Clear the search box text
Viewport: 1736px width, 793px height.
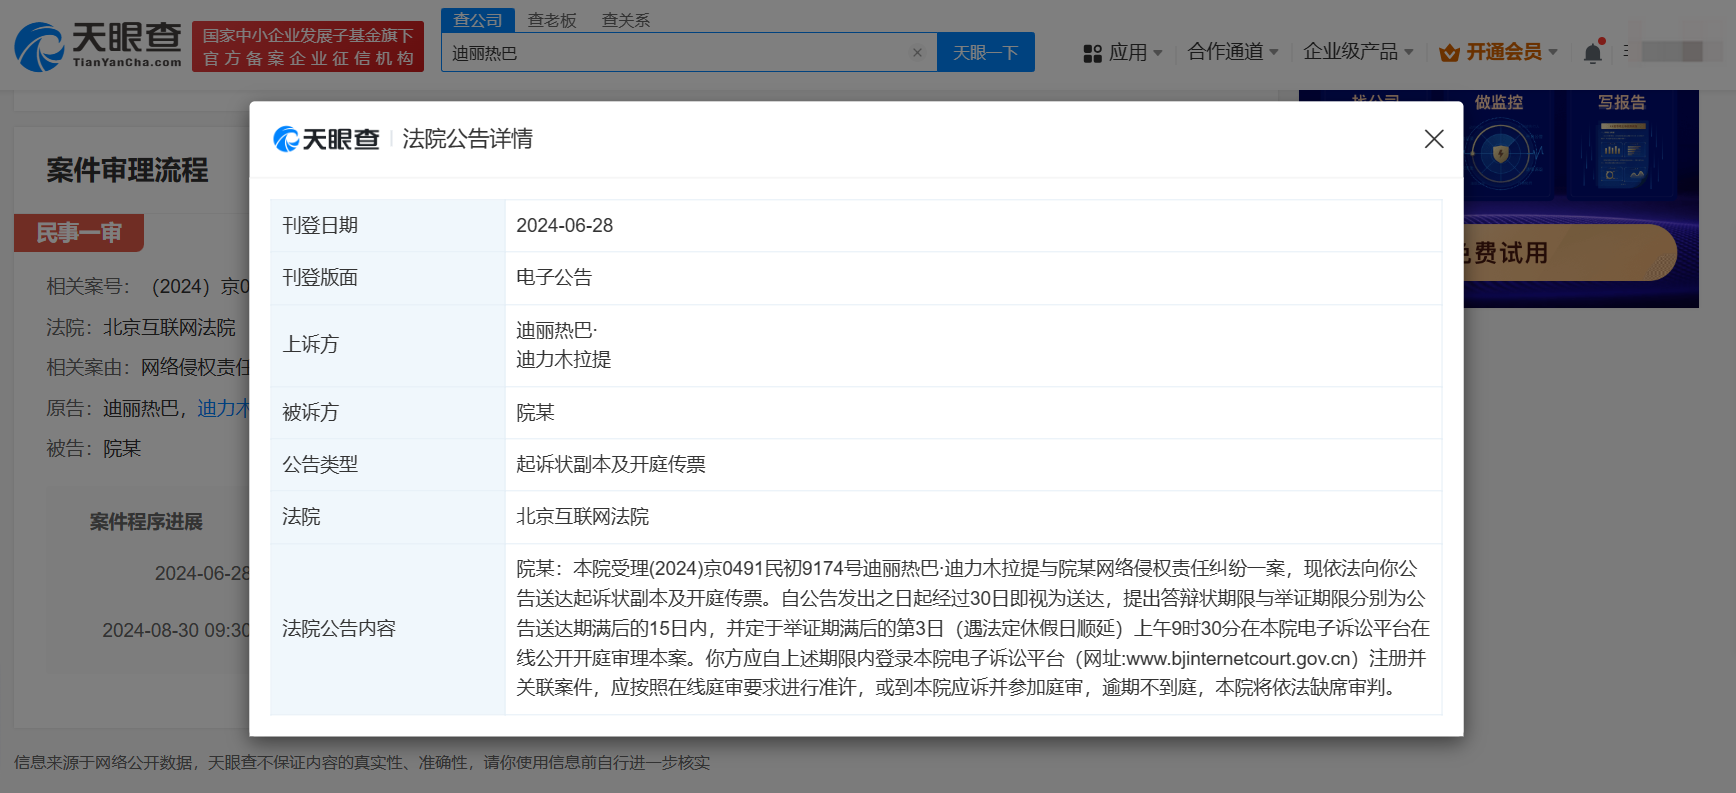(917, 53)
